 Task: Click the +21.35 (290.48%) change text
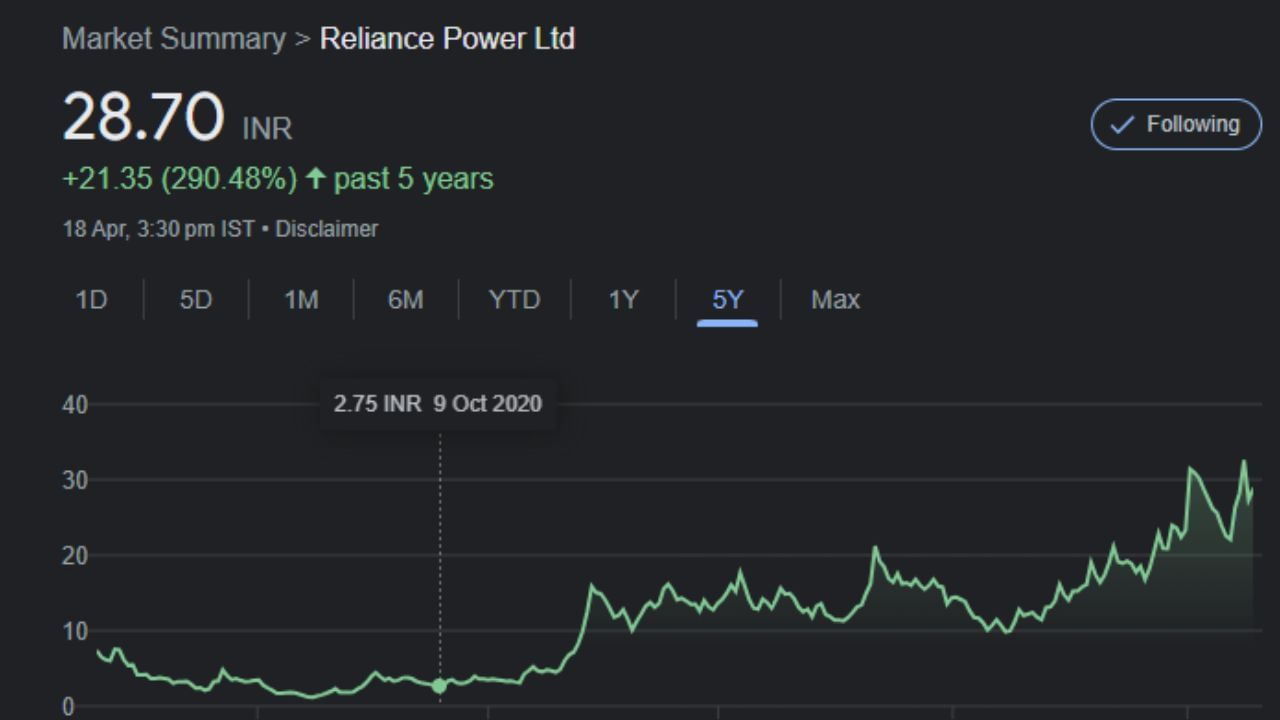(180, 179)
